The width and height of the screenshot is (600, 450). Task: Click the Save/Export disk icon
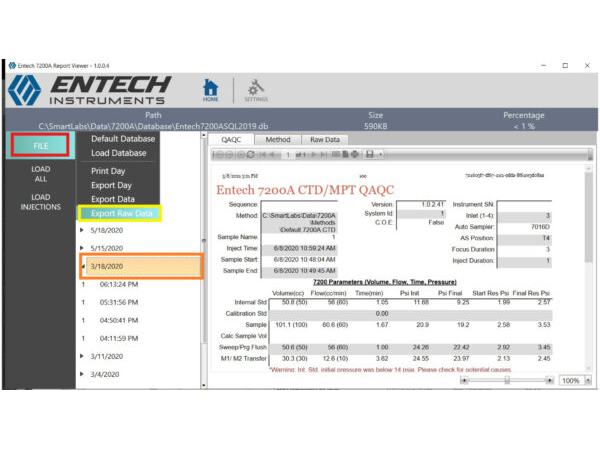[x=370, y=154]
